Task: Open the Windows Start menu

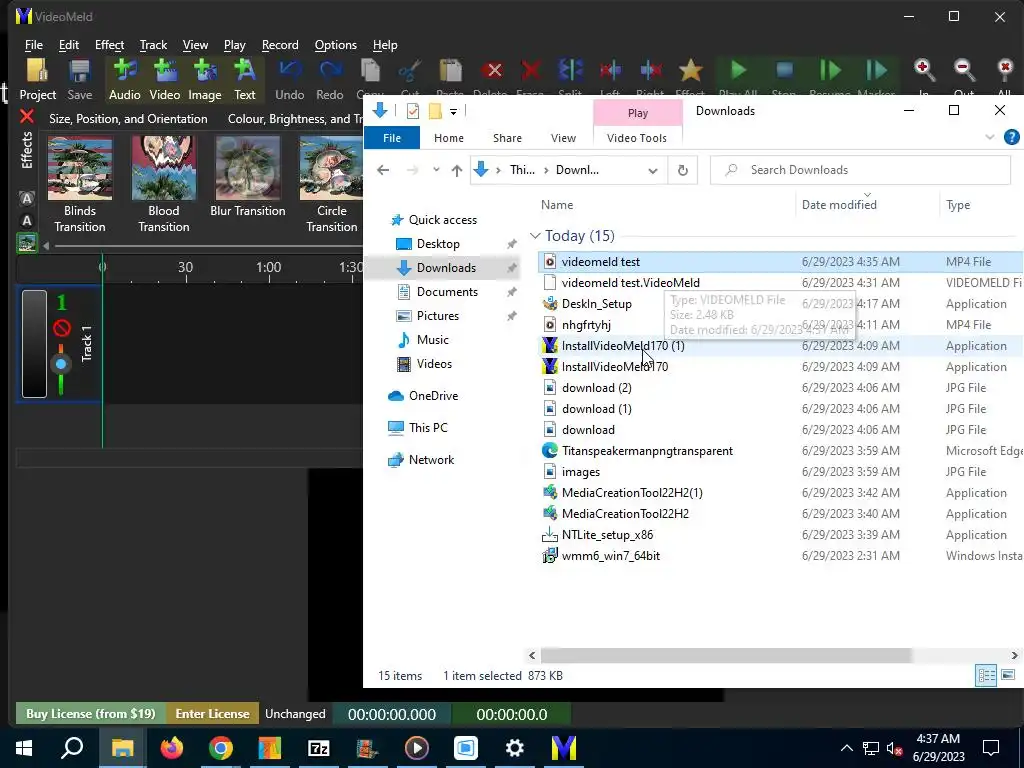Action: pos(24,748)
